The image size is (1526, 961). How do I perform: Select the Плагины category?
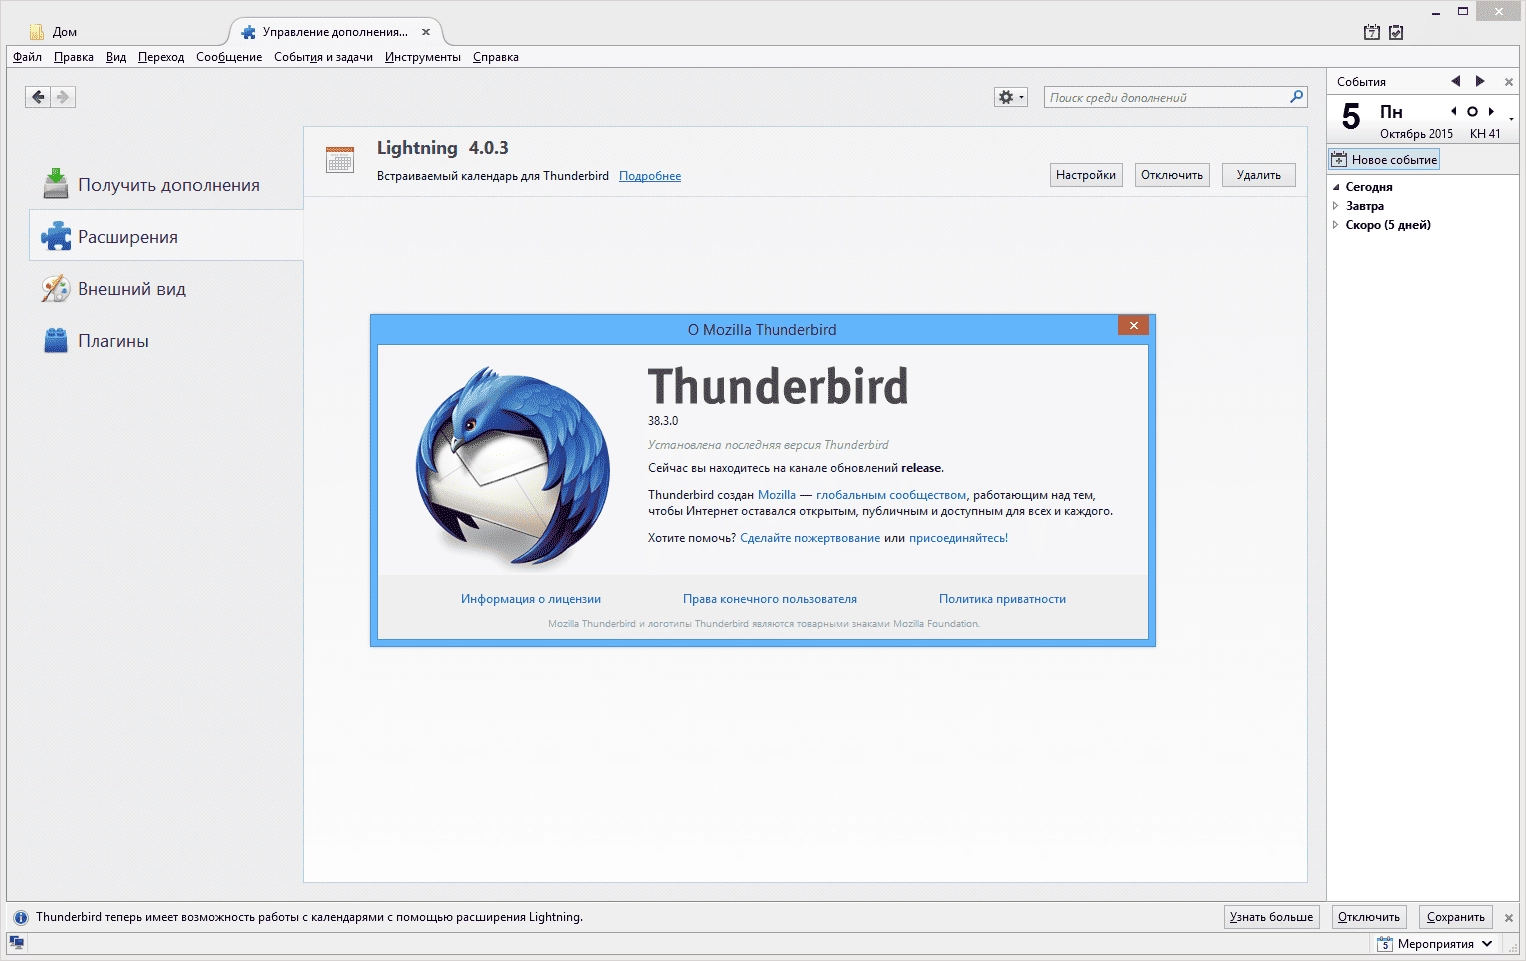pyautogui.click(x=166, y=341)
